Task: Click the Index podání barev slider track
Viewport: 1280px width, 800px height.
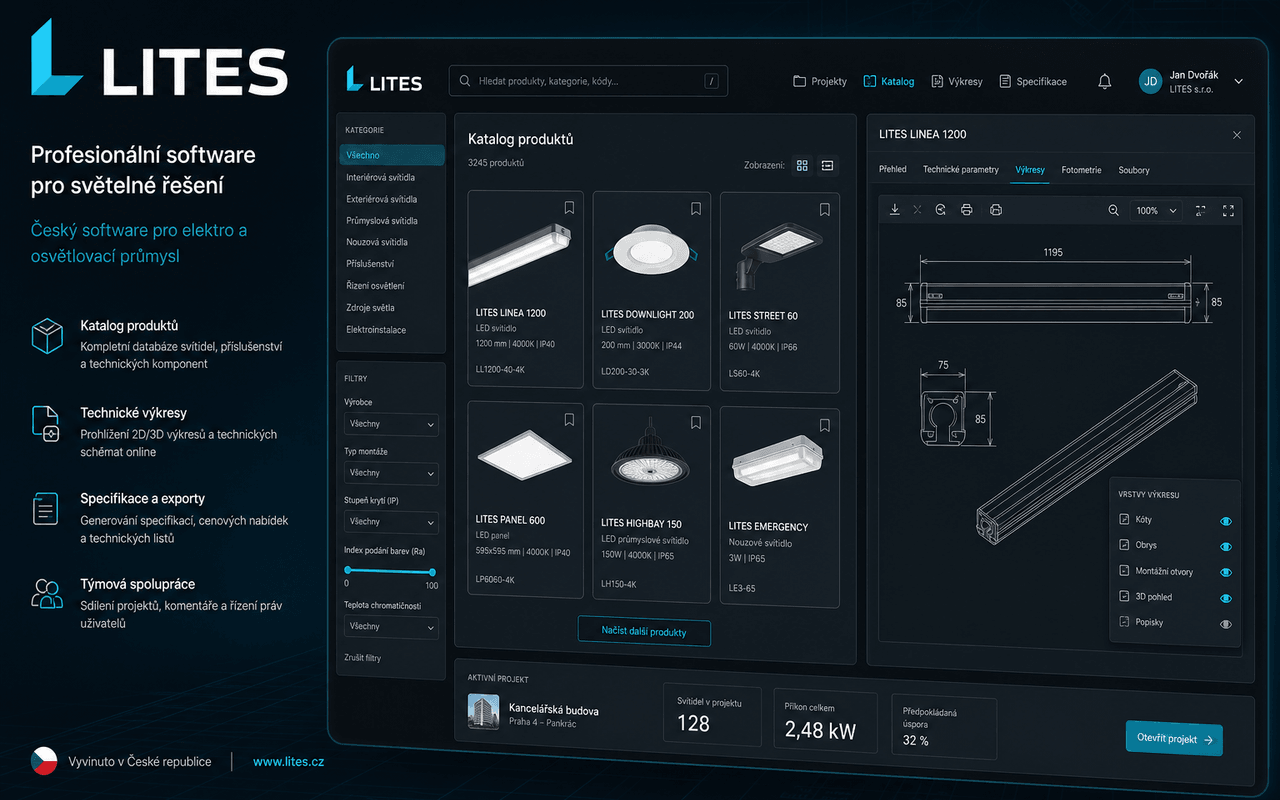Action: point(390,571)
